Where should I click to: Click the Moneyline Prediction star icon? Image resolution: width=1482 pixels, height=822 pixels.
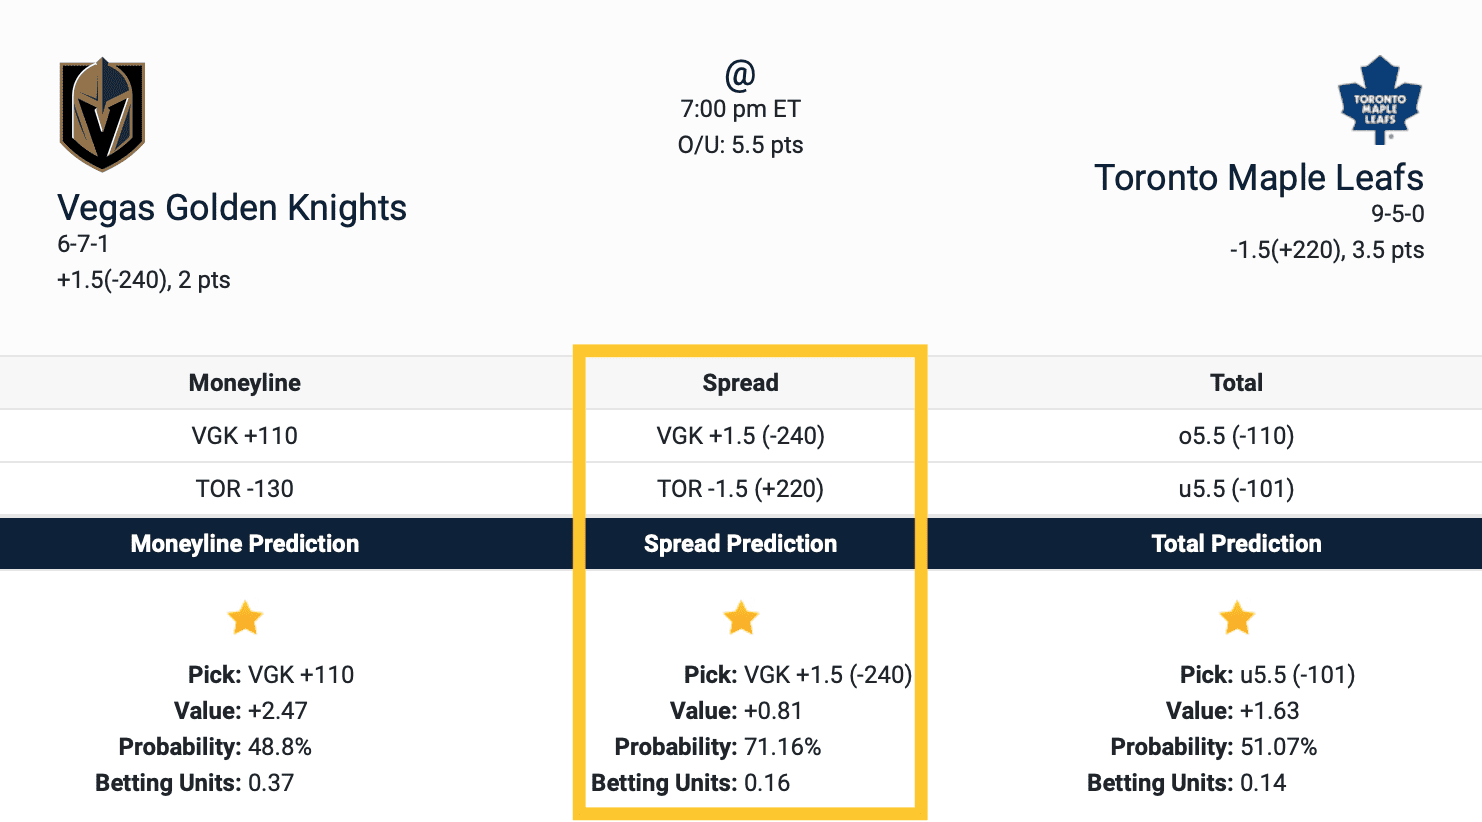245,618
